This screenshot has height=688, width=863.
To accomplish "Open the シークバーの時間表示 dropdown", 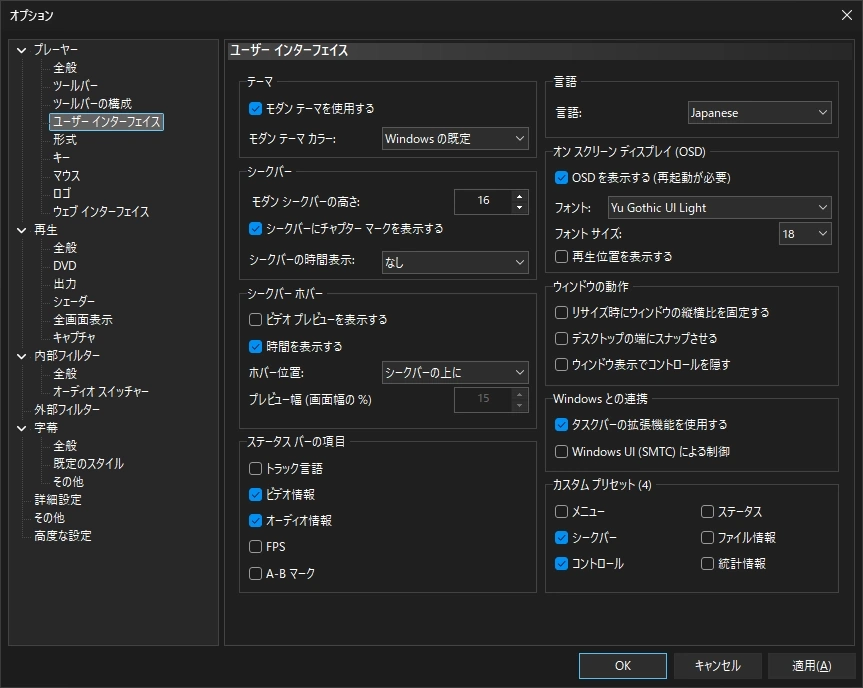I will (455, 263).
